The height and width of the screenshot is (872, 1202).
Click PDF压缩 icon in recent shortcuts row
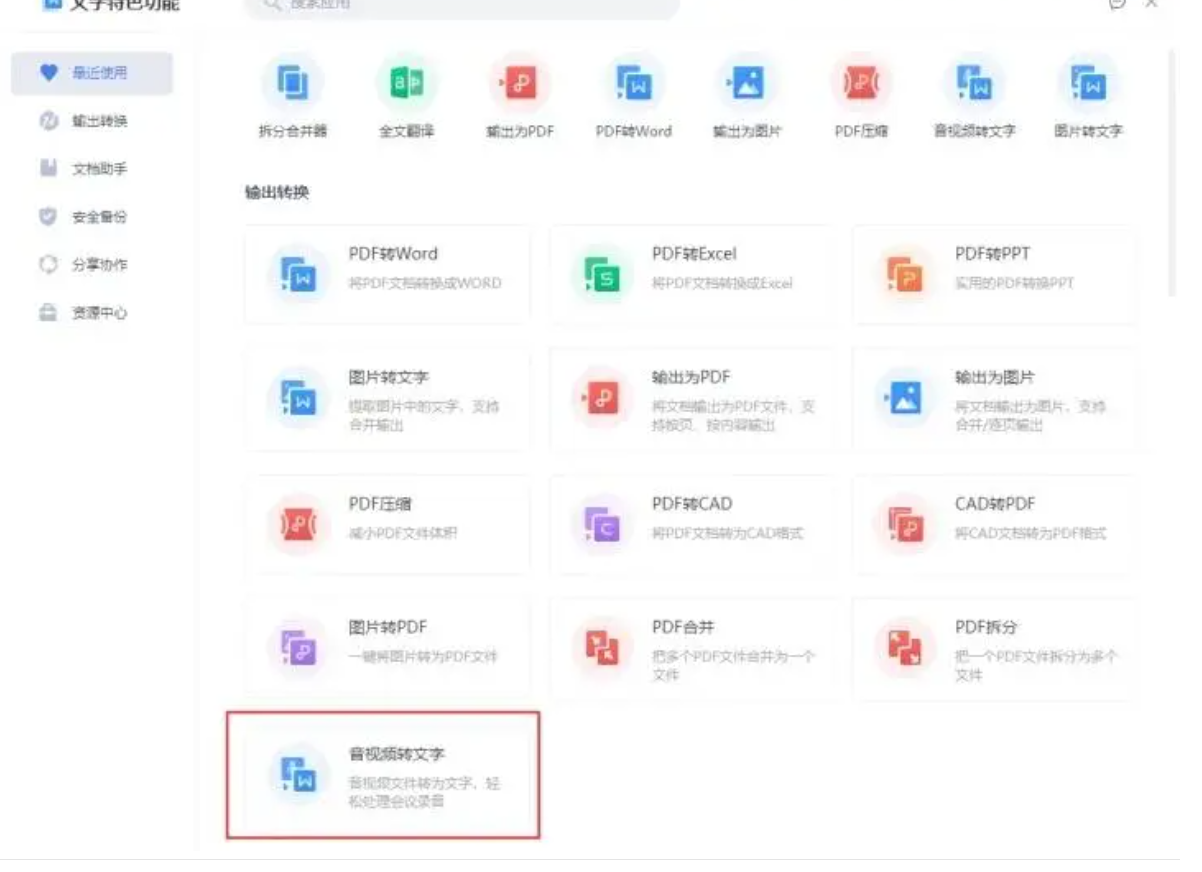[861, 83]
